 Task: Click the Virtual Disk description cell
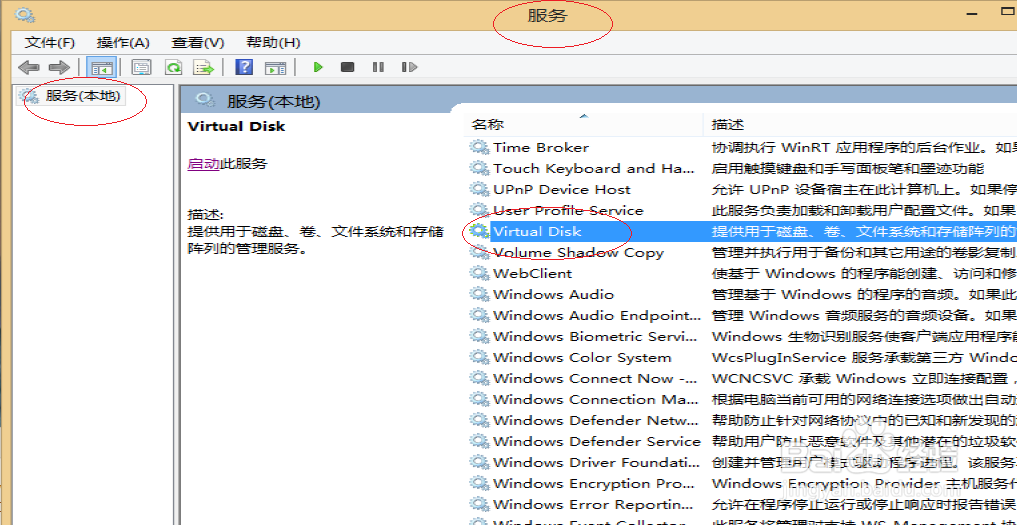pyautogui.click(x=863, y=232)
